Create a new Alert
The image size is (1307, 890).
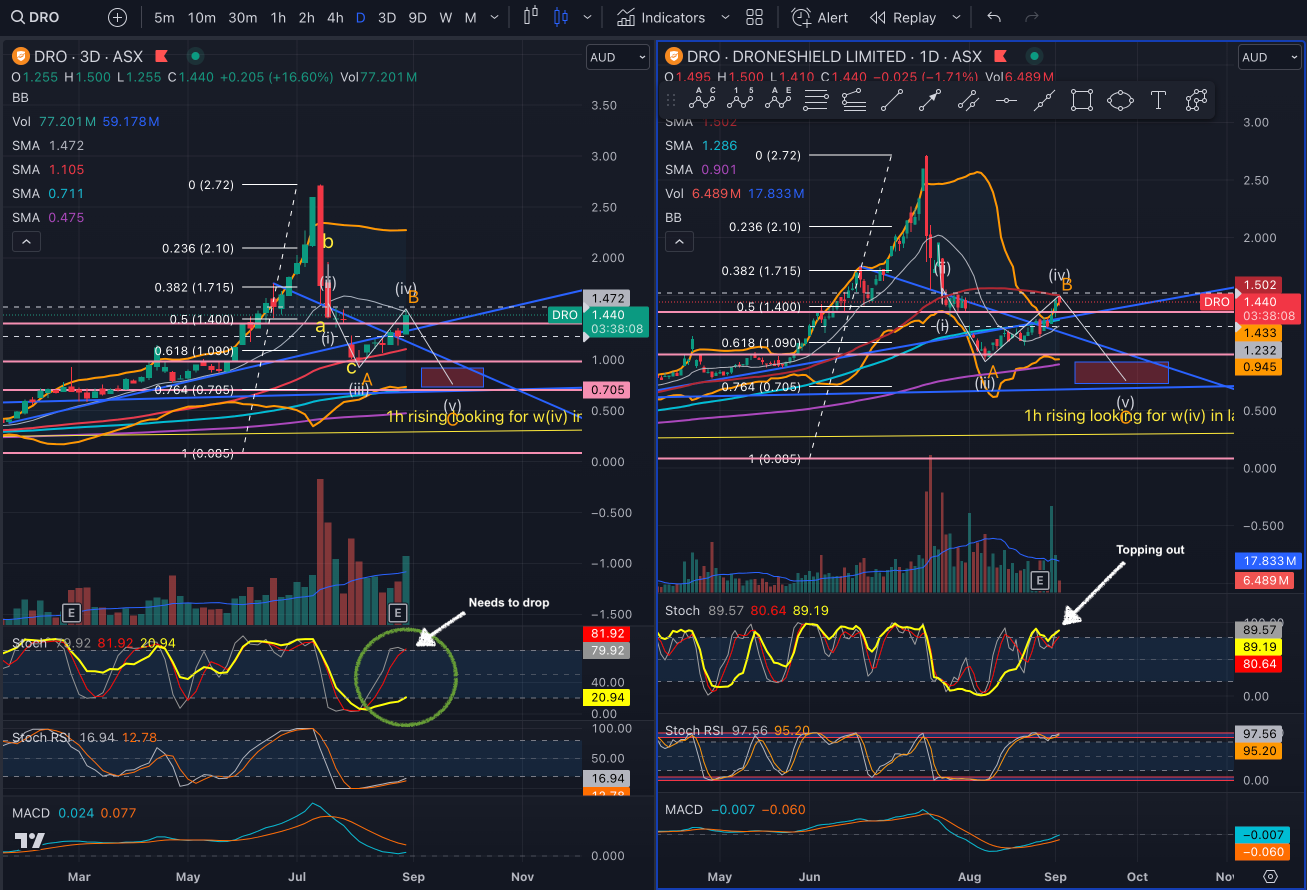820,17
